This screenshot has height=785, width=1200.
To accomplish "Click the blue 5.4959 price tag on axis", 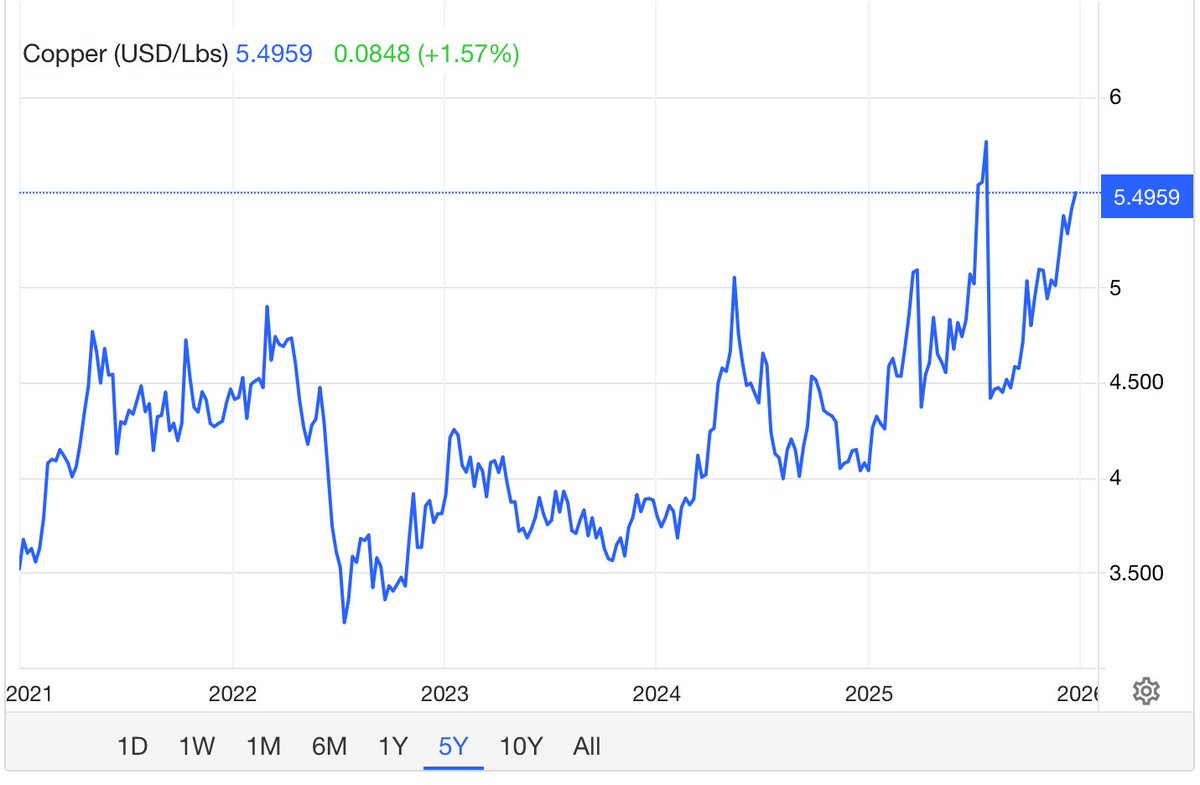I will (1145, 197).
